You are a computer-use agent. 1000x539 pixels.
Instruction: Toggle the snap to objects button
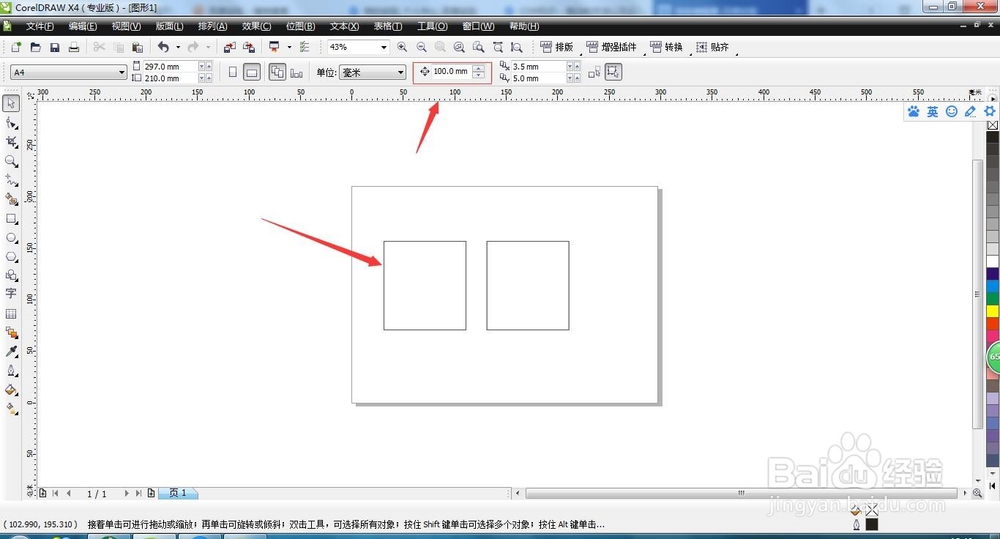(x=613, y=72)
